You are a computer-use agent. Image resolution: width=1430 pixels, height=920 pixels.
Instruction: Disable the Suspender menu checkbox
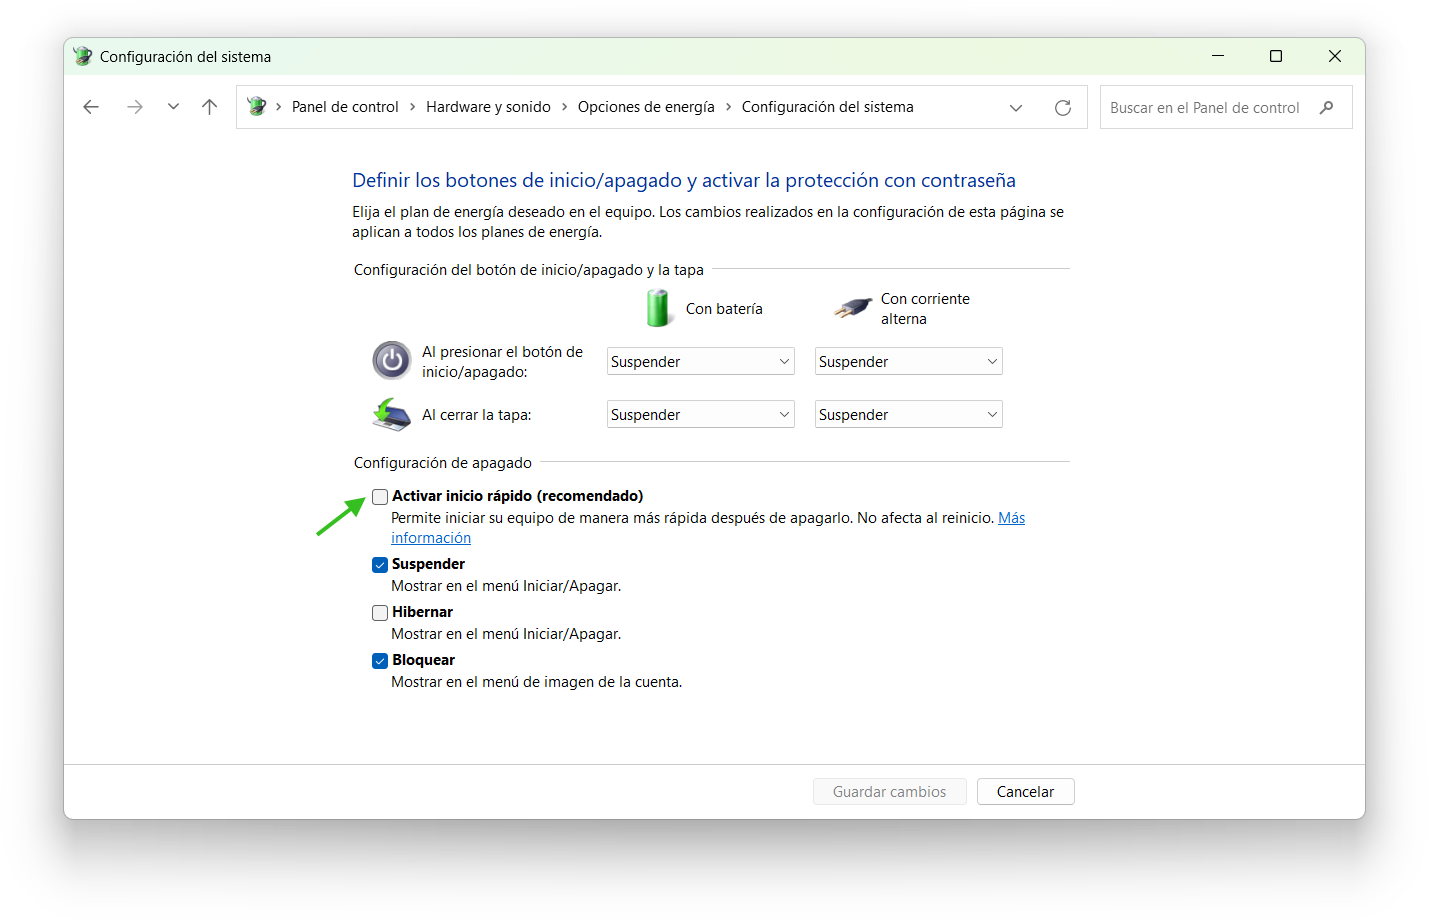click(x=380, y=564)
